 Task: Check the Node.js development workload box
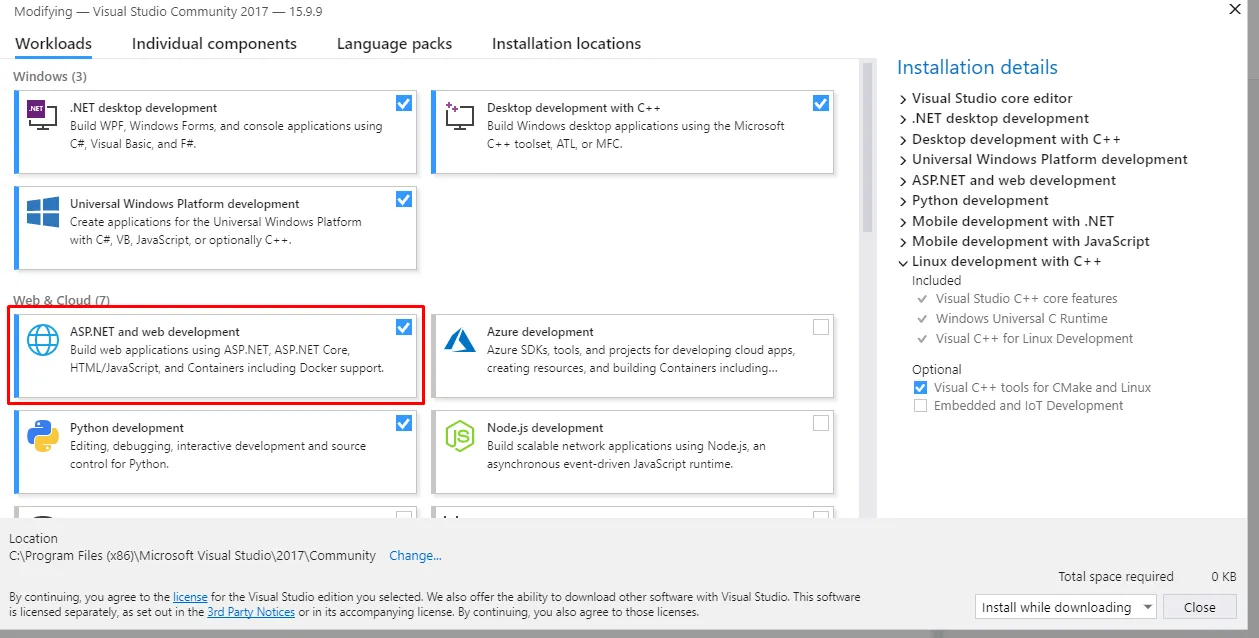(821, 423)
